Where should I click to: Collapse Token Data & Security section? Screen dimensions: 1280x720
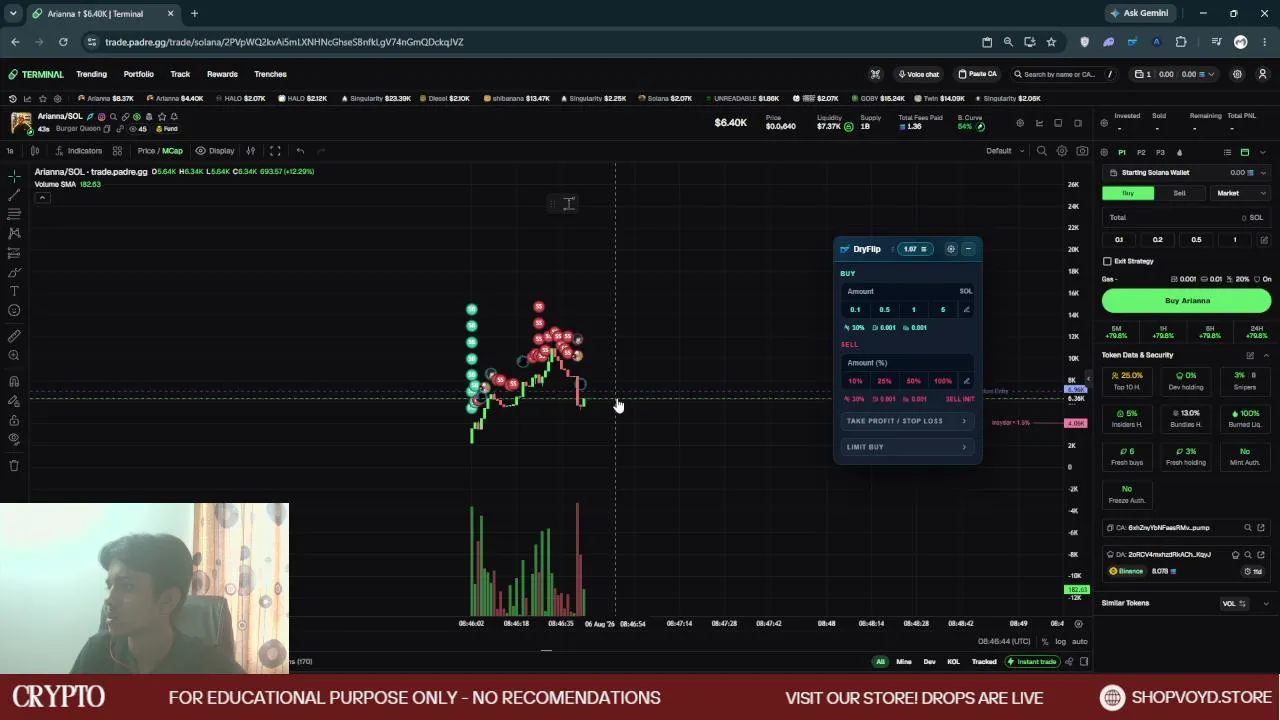(x=1265, y=355)
